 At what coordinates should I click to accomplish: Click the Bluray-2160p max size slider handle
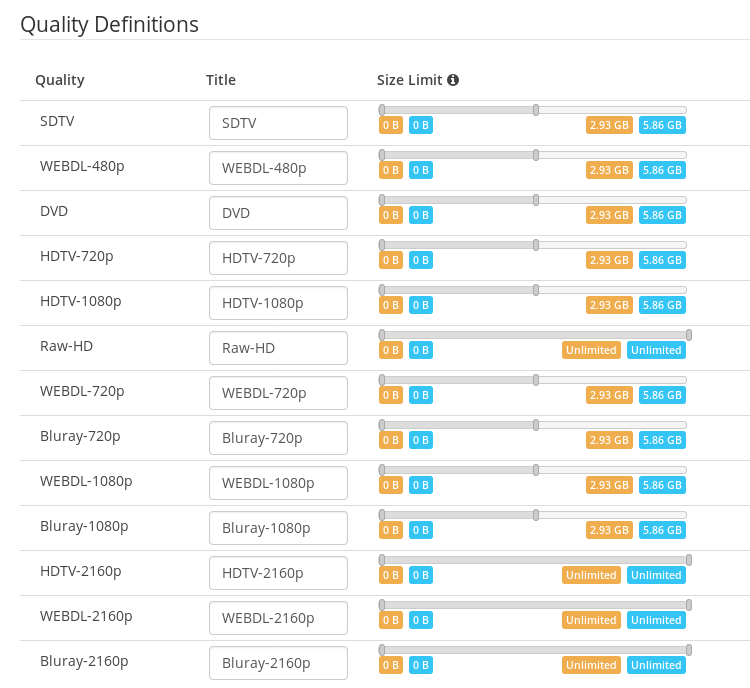click(689, 650)
